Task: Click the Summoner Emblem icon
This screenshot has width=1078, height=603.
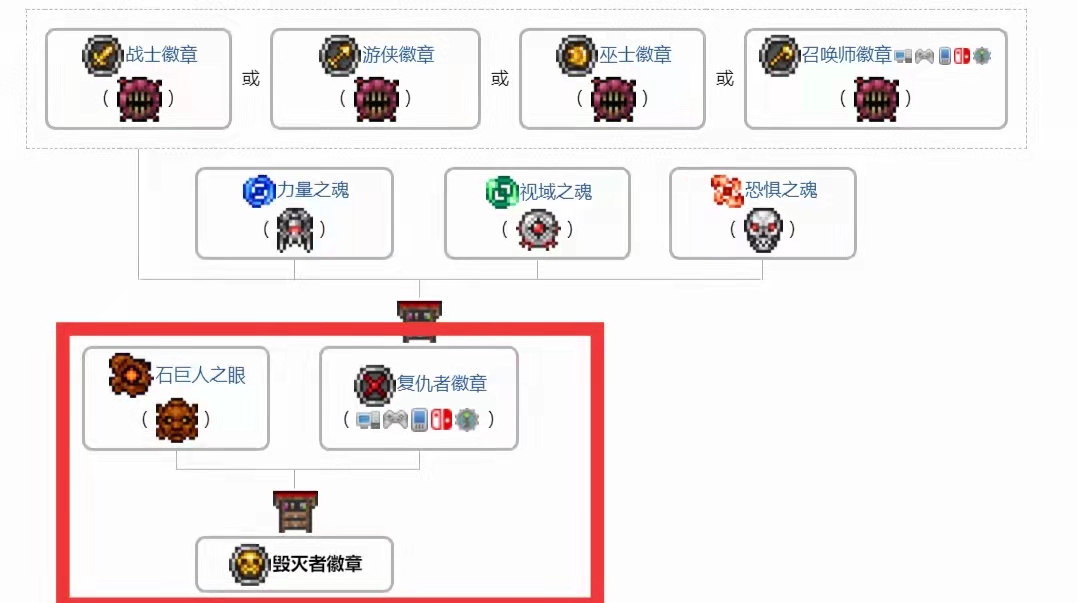Action: (x=780, y=55)
